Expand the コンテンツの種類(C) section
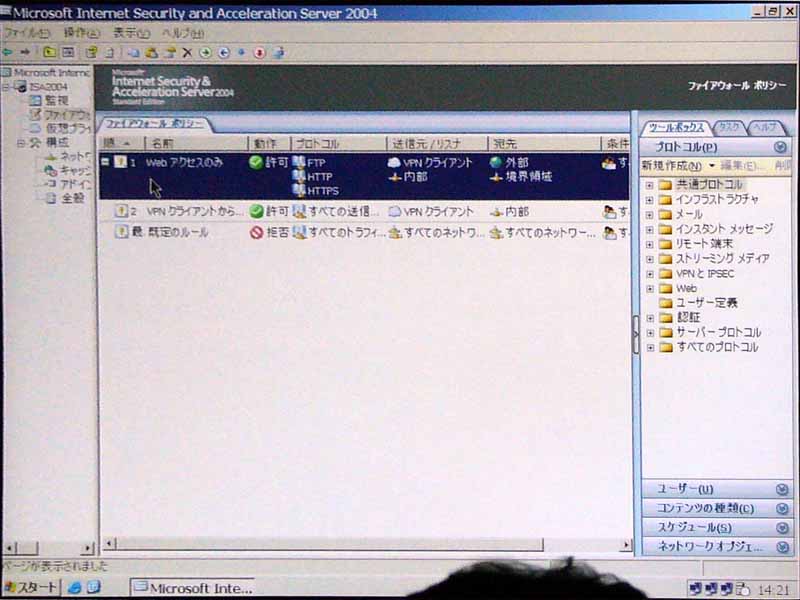The image size is (800, 600). click(x=782, y=508)
